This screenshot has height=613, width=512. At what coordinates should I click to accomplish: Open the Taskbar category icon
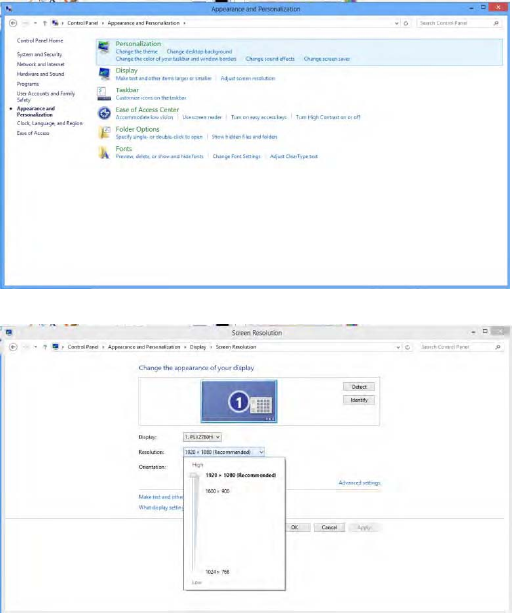104,93
